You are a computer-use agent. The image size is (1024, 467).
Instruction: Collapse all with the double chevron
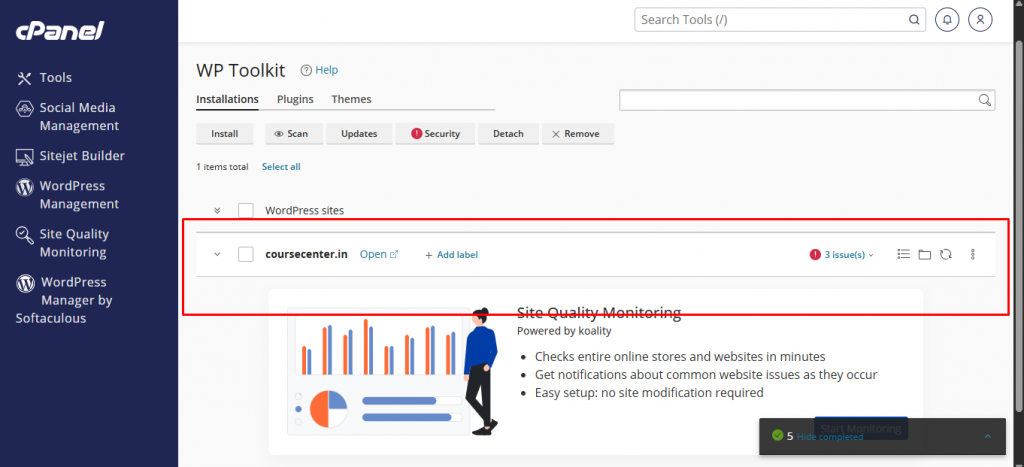(x=217, y=210)
